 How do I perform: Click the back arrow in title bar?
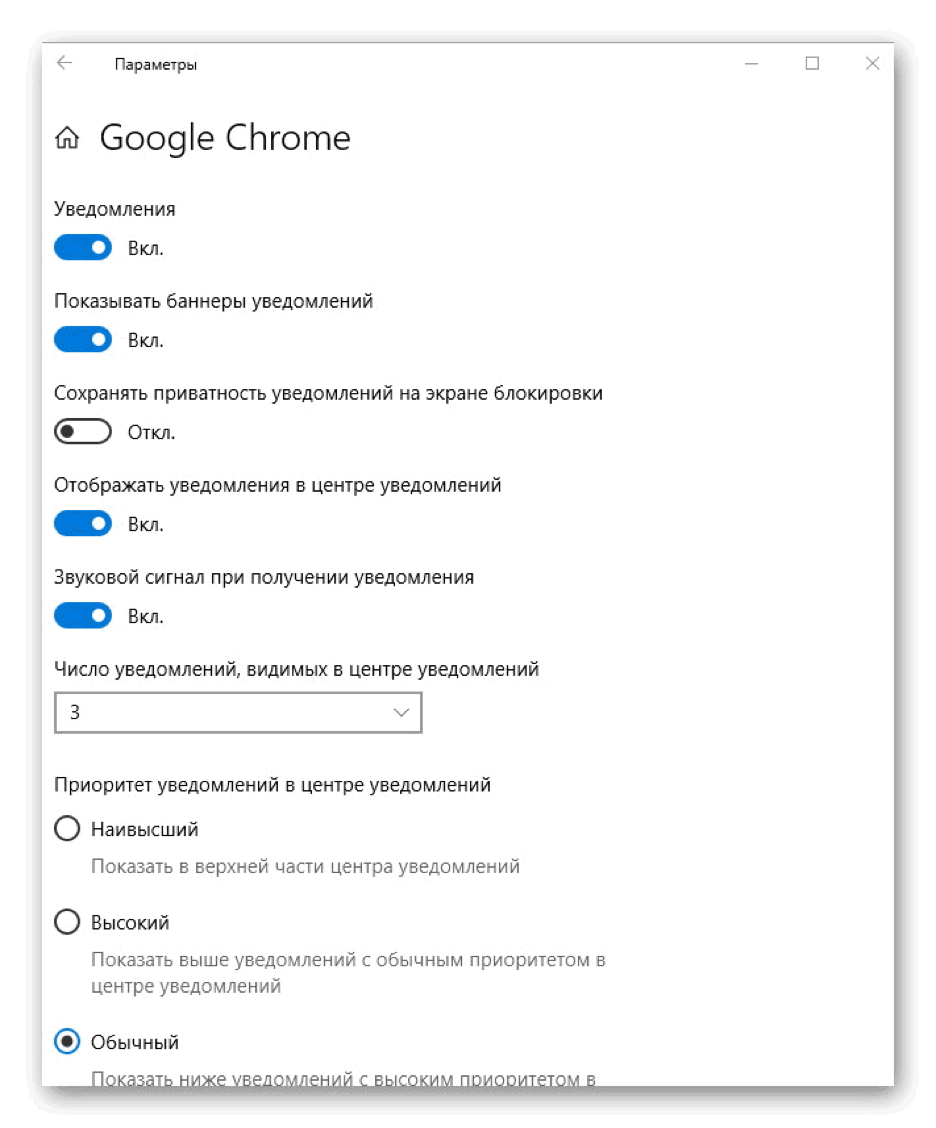(x=65, y=63)
